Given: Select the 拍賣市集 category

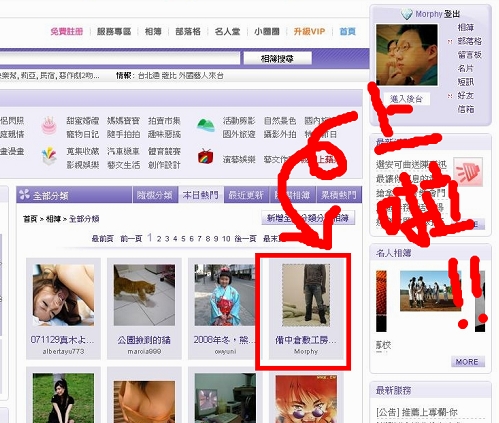Looking at the screenshot, I should [164, 121].
